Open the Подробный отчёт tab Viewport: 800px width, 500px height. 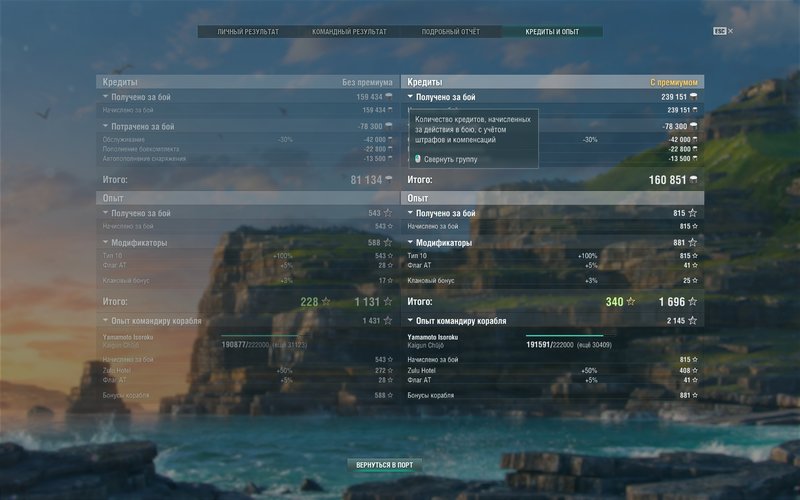tap(451, 32)
